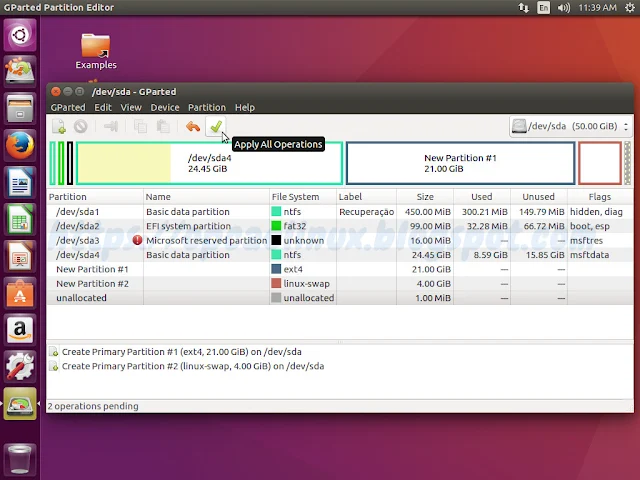Open the View menu
Screen dimensions: 640x480
131,107
